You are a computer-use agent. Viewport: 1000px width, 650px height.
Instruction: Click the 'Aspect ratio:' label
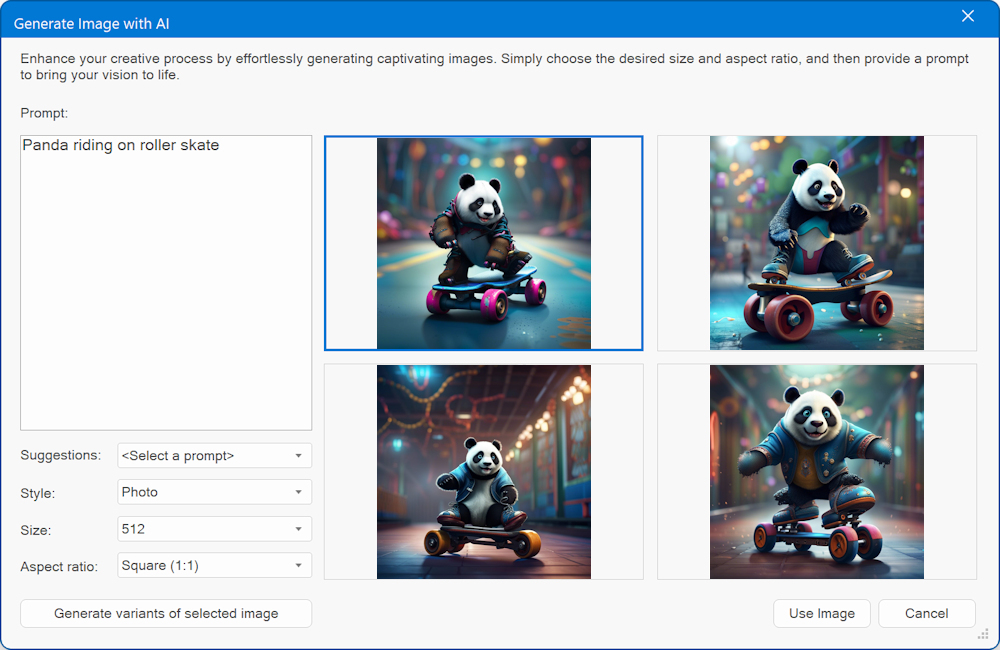(x=59, y=567)
